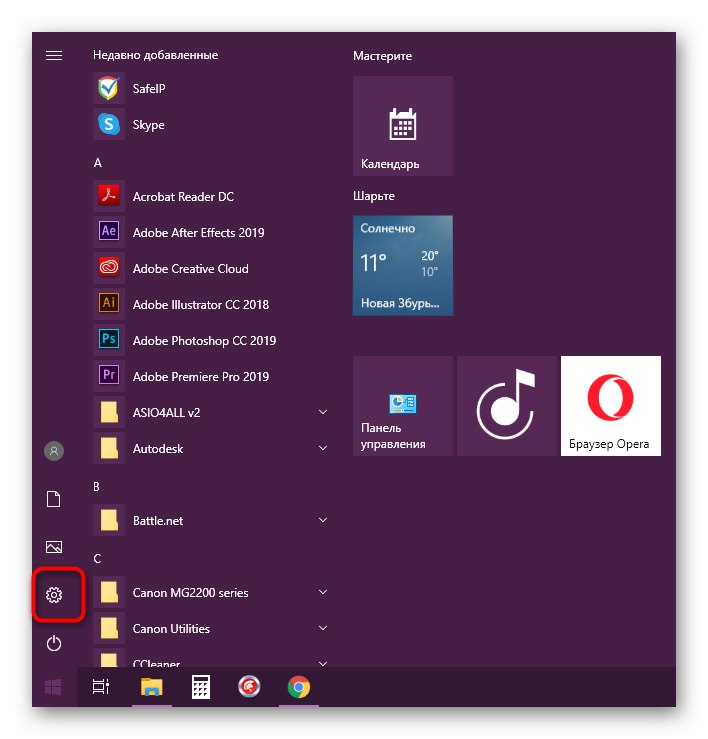Launch Adobe Photoshop CC 2019

click(210, 340)
